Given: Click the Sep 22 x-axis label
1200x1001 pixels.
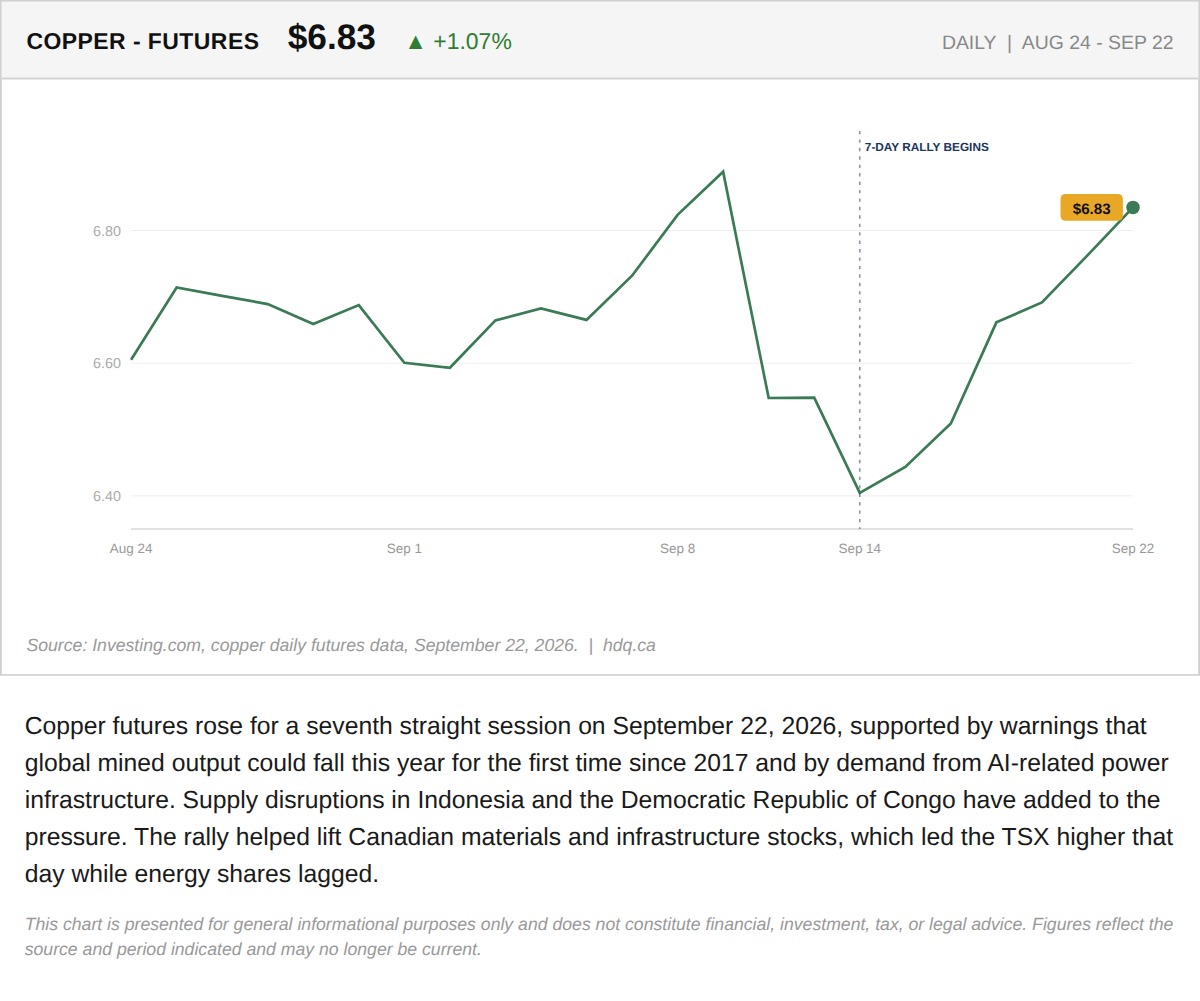Looking at the screenshot, I should 1132,548.
